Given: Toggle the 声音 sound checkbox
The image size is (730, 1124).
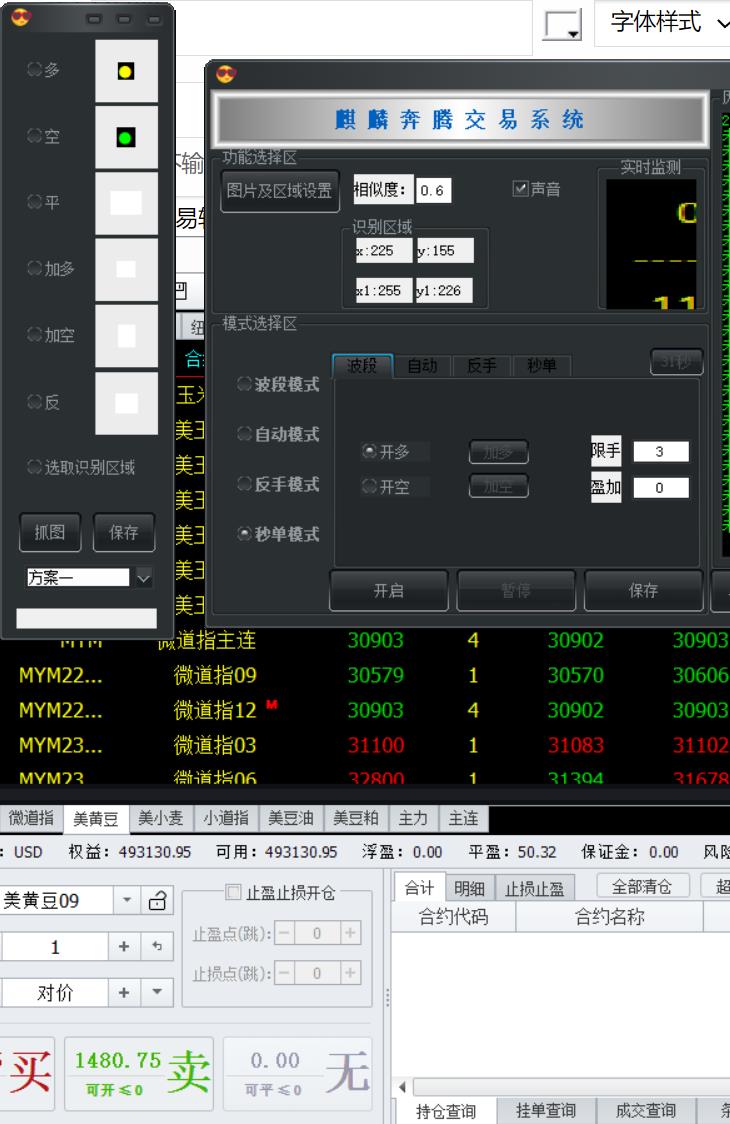Looking at the screenshot, I should (520, 189).
